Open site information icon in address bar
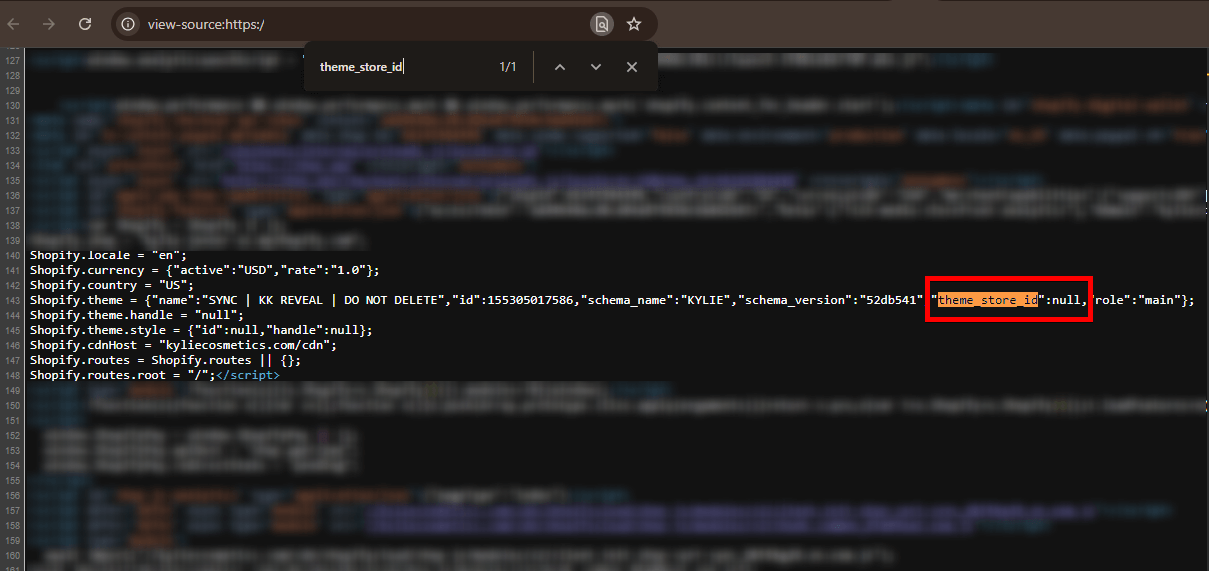 [x=127, y=24]
